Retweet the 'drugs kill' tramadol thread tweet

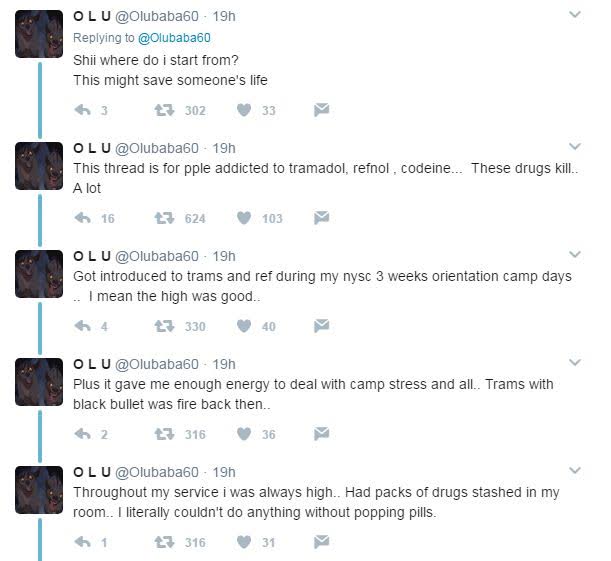pyautogui.click(x=161, y=218)
